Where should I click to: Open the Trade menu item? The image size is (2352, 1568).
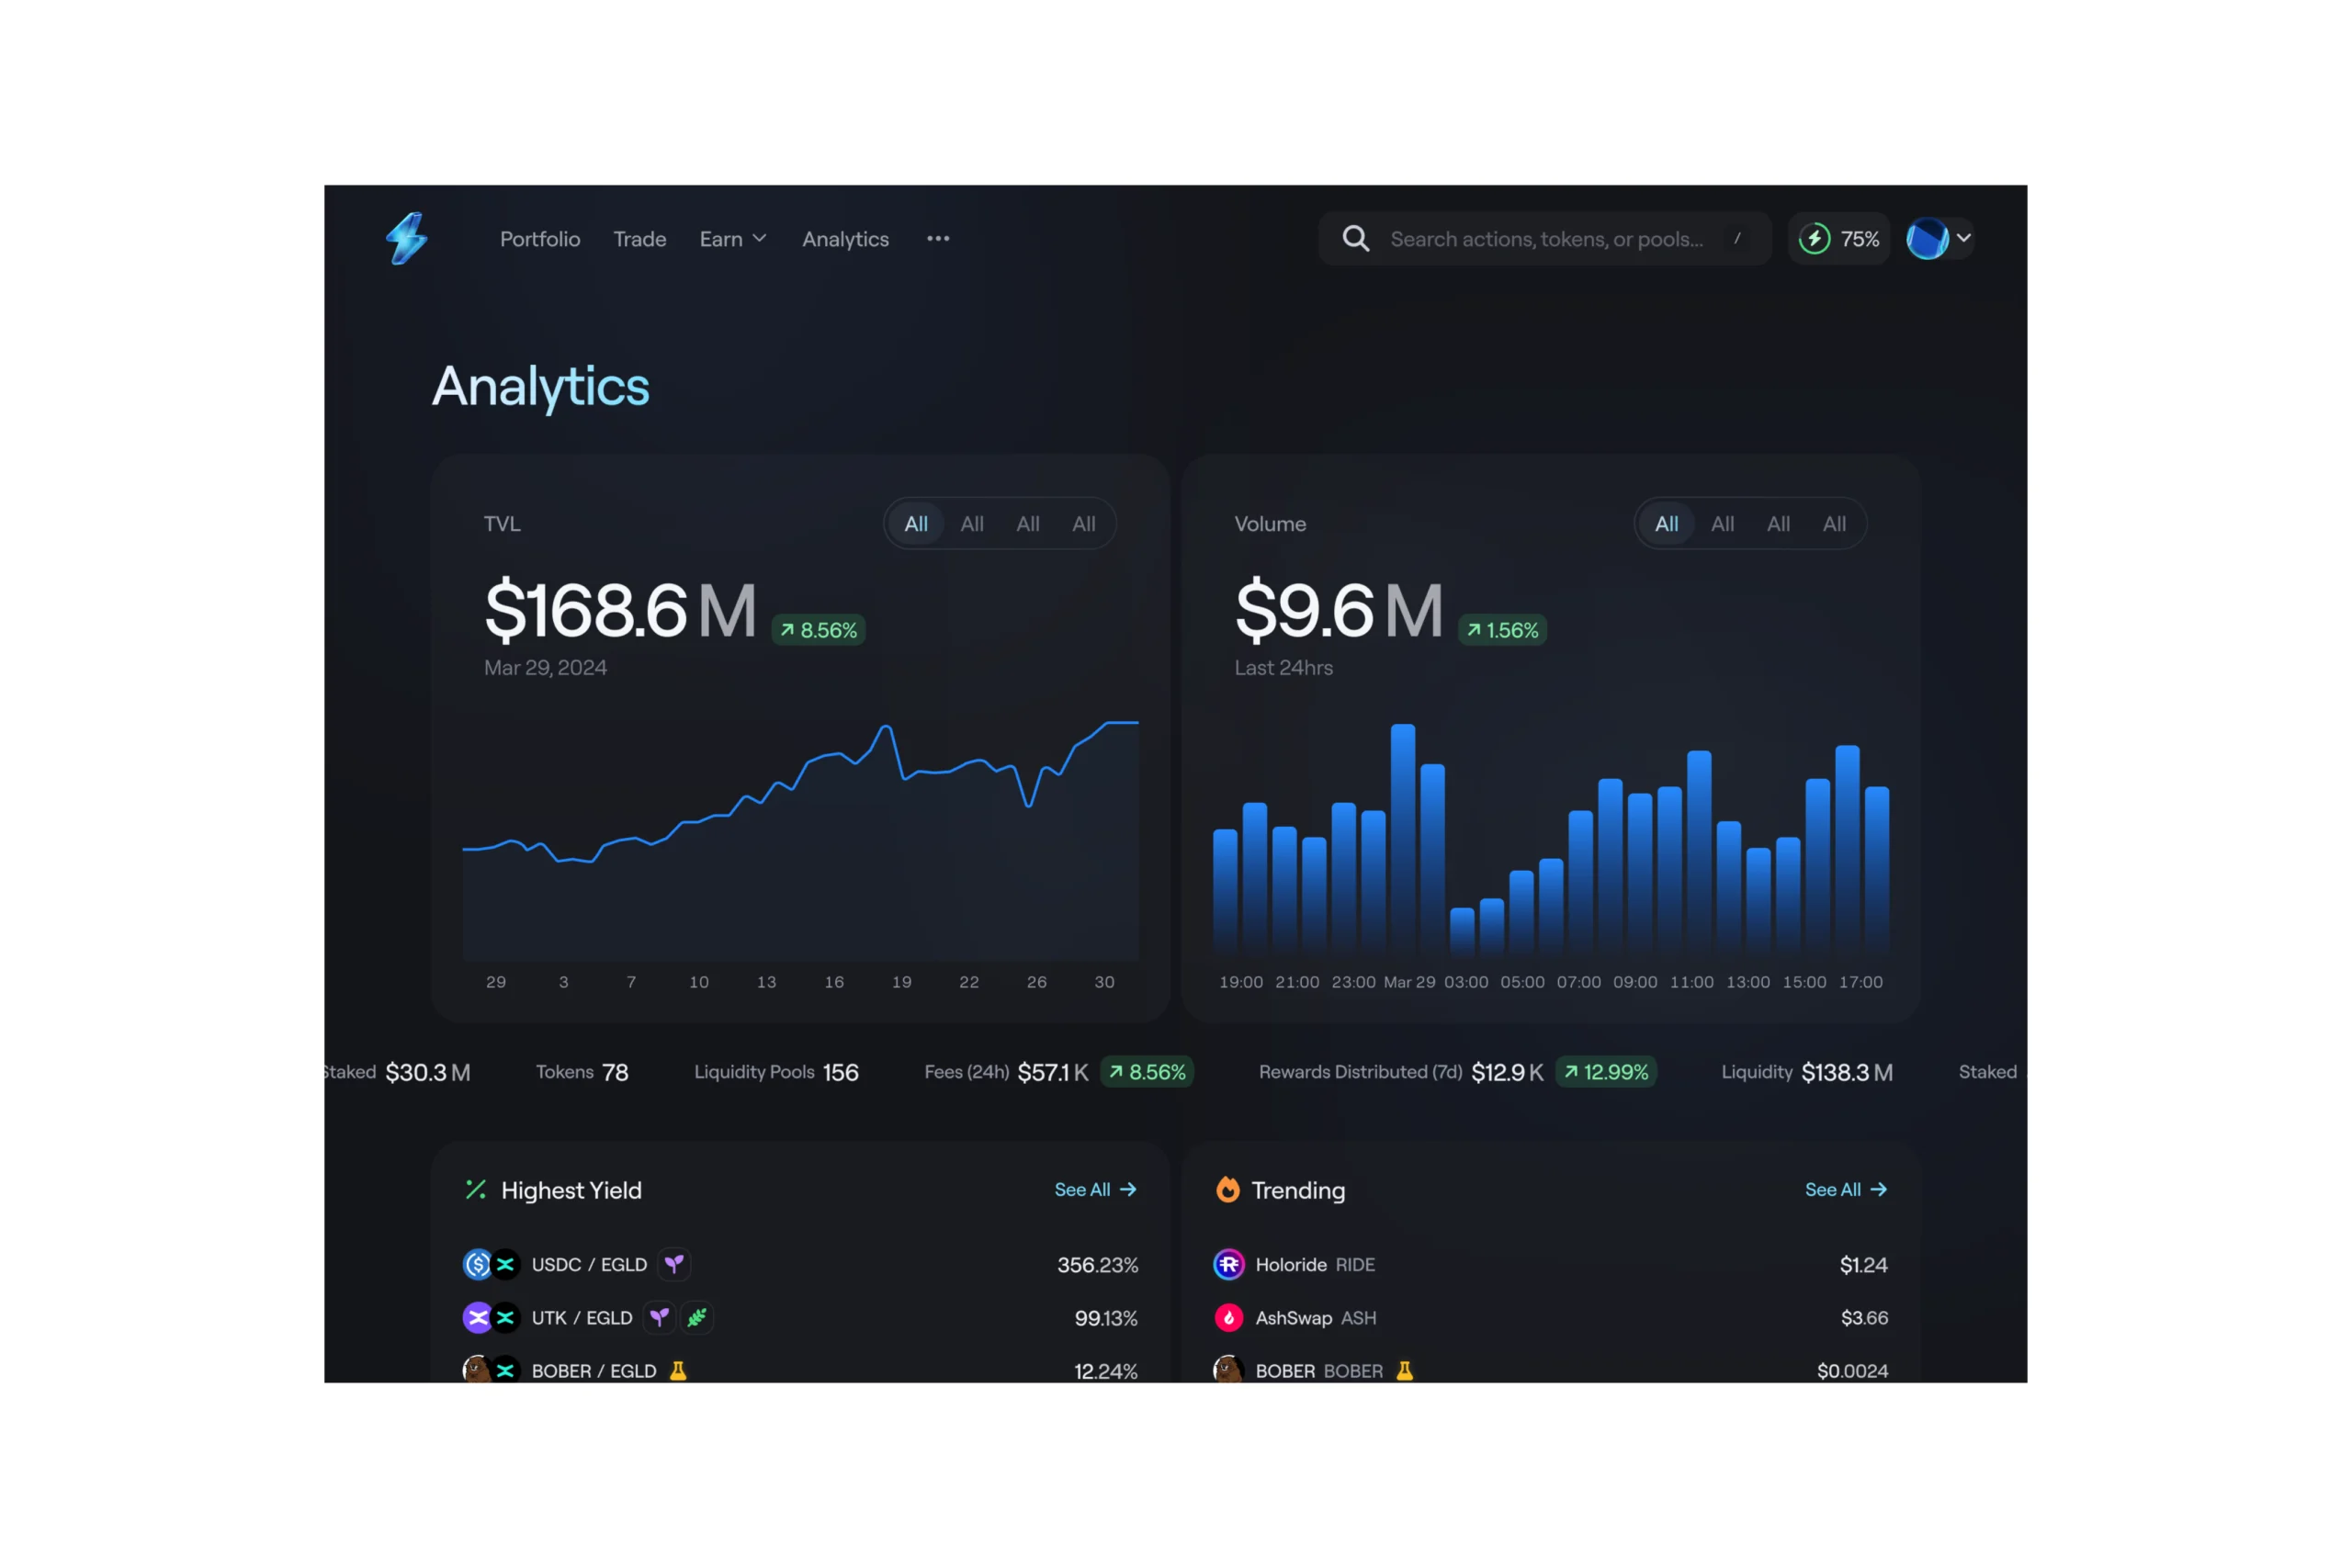click(639, 239)
